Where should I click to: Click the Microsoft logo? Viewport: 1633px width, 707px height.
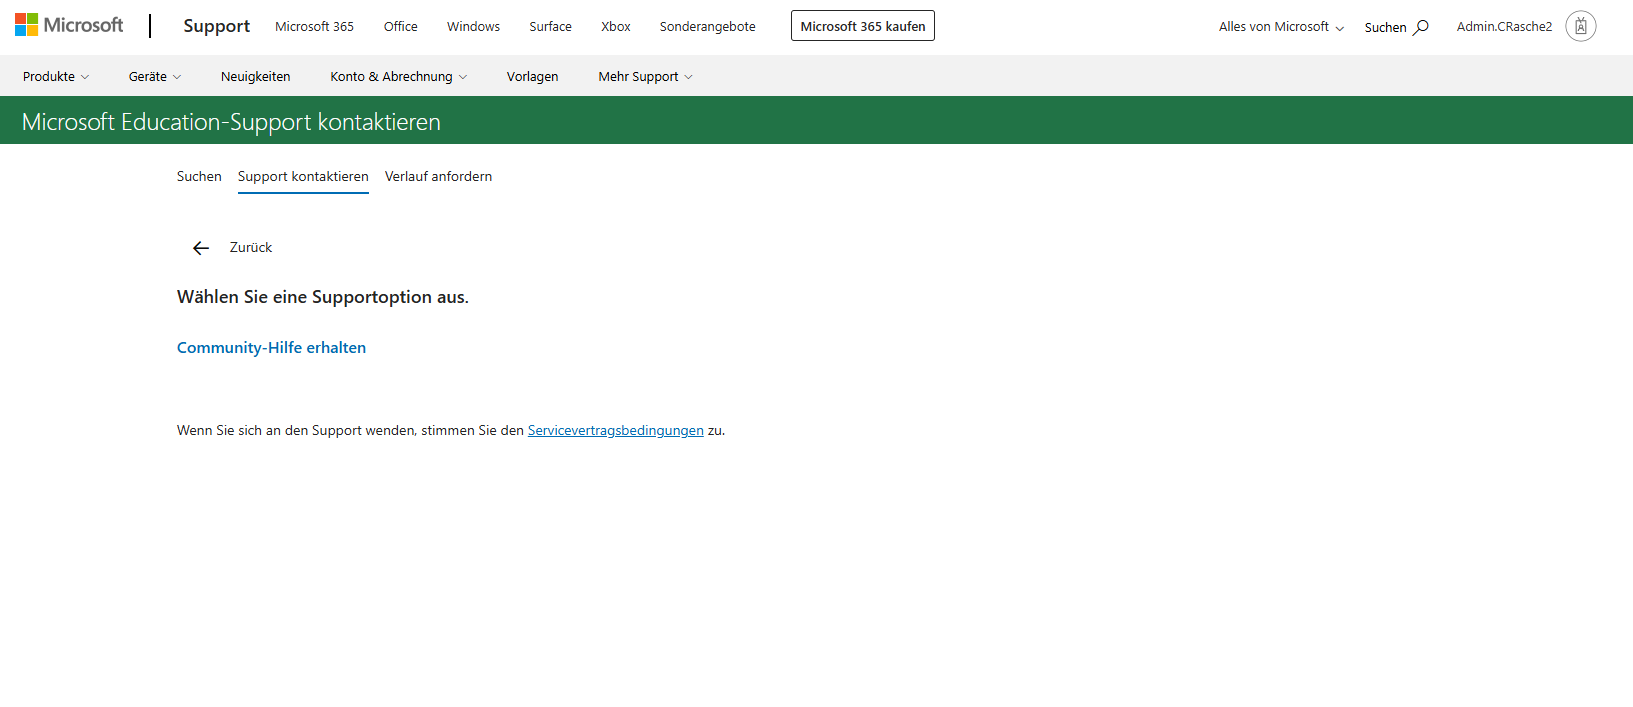pyautogui.click(x=69, y=25)
